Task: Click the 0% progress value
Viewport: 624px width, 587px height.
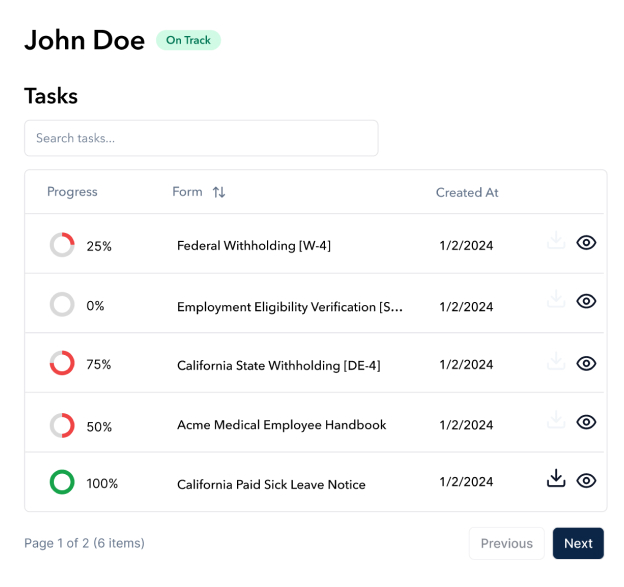Action: click(x=95, y=306)
